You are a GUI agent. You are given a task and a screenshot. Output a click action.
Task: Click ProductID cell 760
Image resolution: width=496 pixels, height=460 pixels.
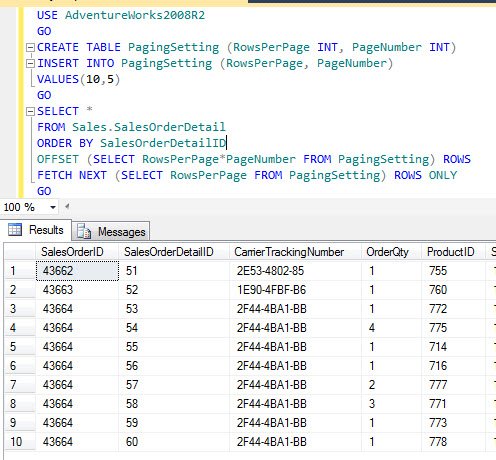coord(453,290)
